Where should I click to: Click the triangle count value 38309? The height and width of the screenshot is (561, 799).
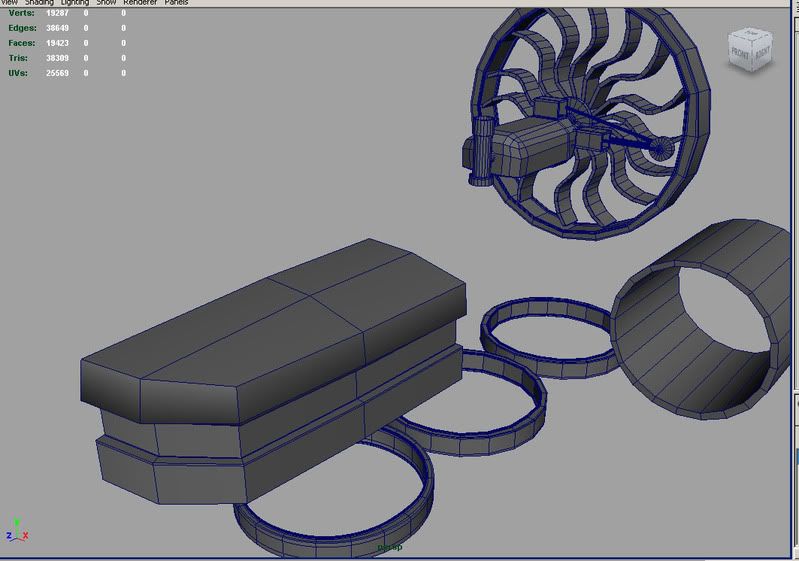click(x=57, y=58)
